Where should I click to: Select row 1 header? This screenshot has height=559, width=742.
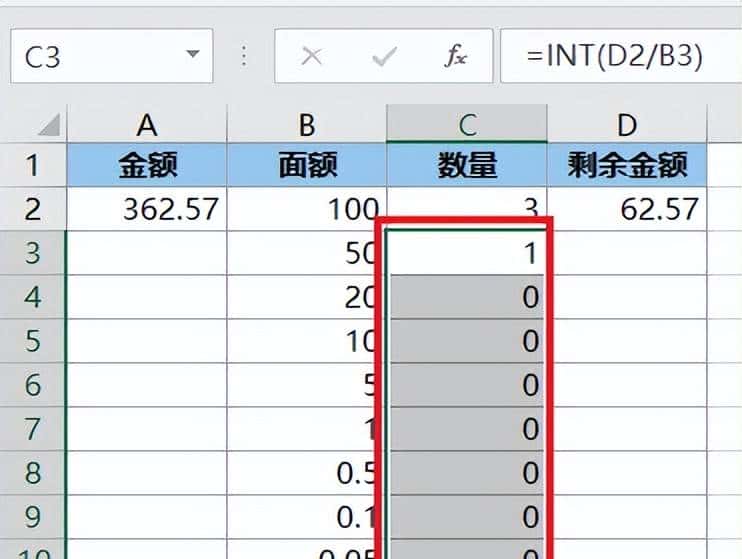(33, 165)
